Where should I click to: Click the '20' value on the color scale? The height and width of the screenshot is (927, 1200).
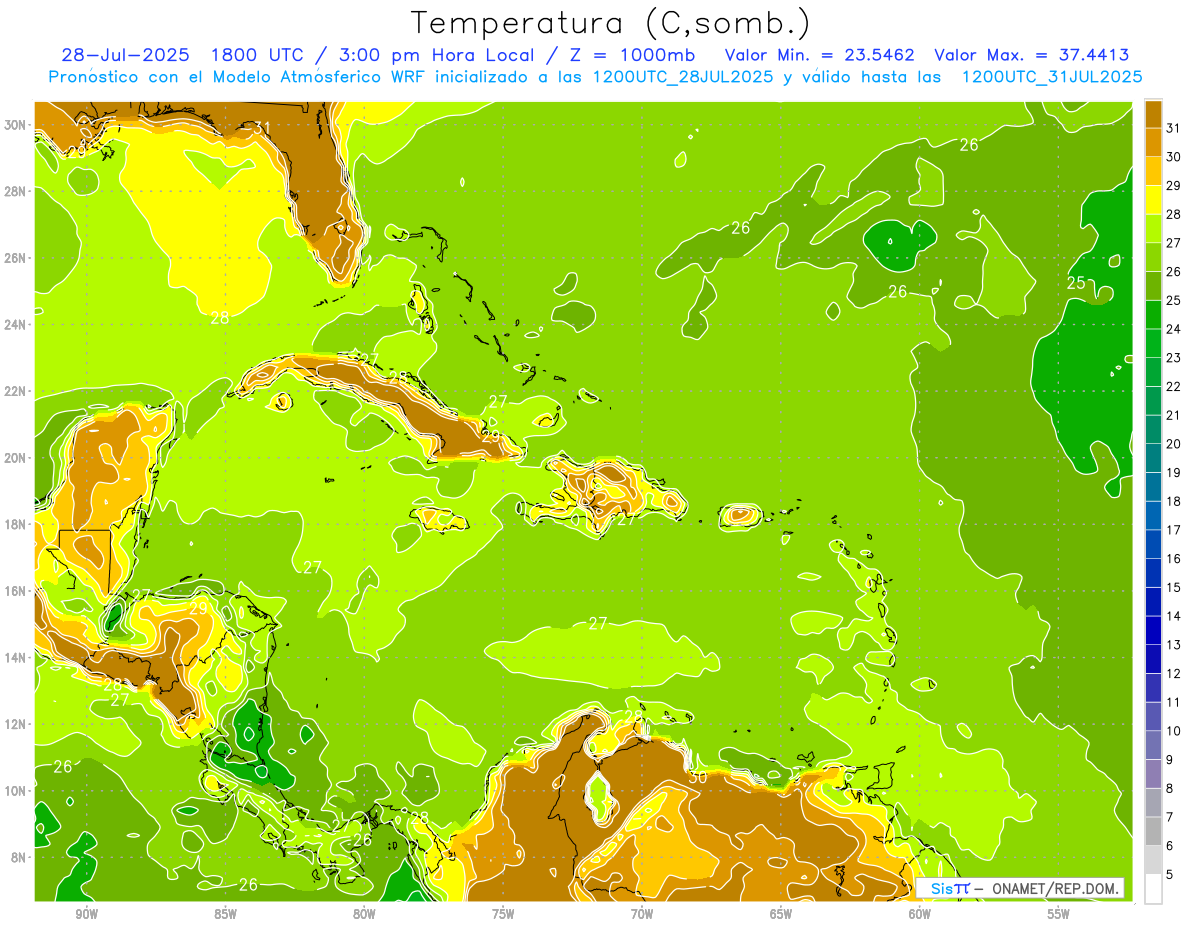(1173, 444)
